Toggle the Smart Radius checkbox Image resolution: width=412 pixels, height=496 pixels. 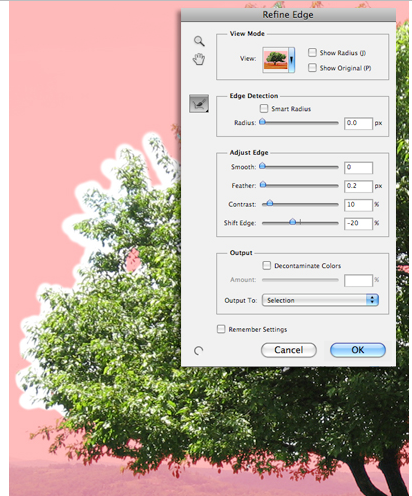coord(264,108)
